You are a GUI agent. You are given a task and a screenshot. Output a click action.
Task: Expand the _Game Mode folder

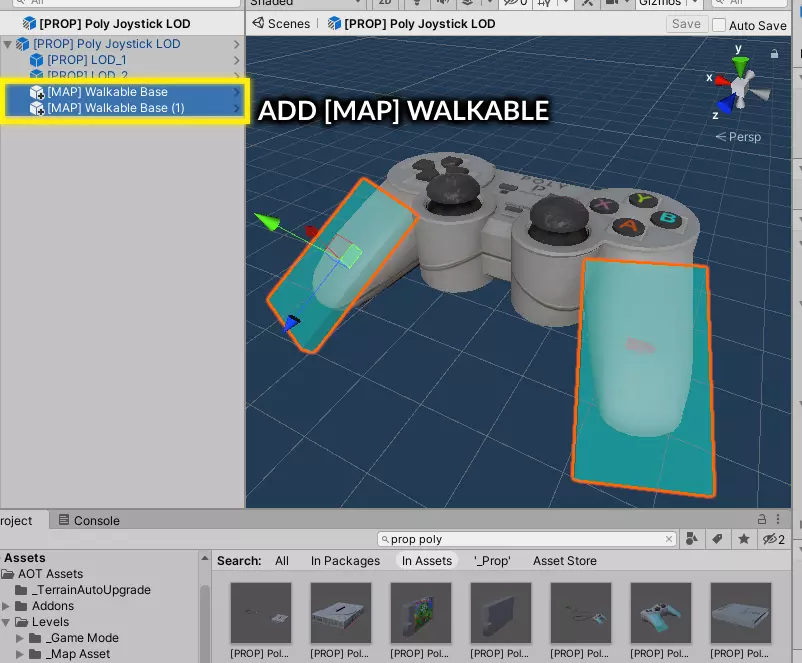pyautogui.click(x=20, y=638)
